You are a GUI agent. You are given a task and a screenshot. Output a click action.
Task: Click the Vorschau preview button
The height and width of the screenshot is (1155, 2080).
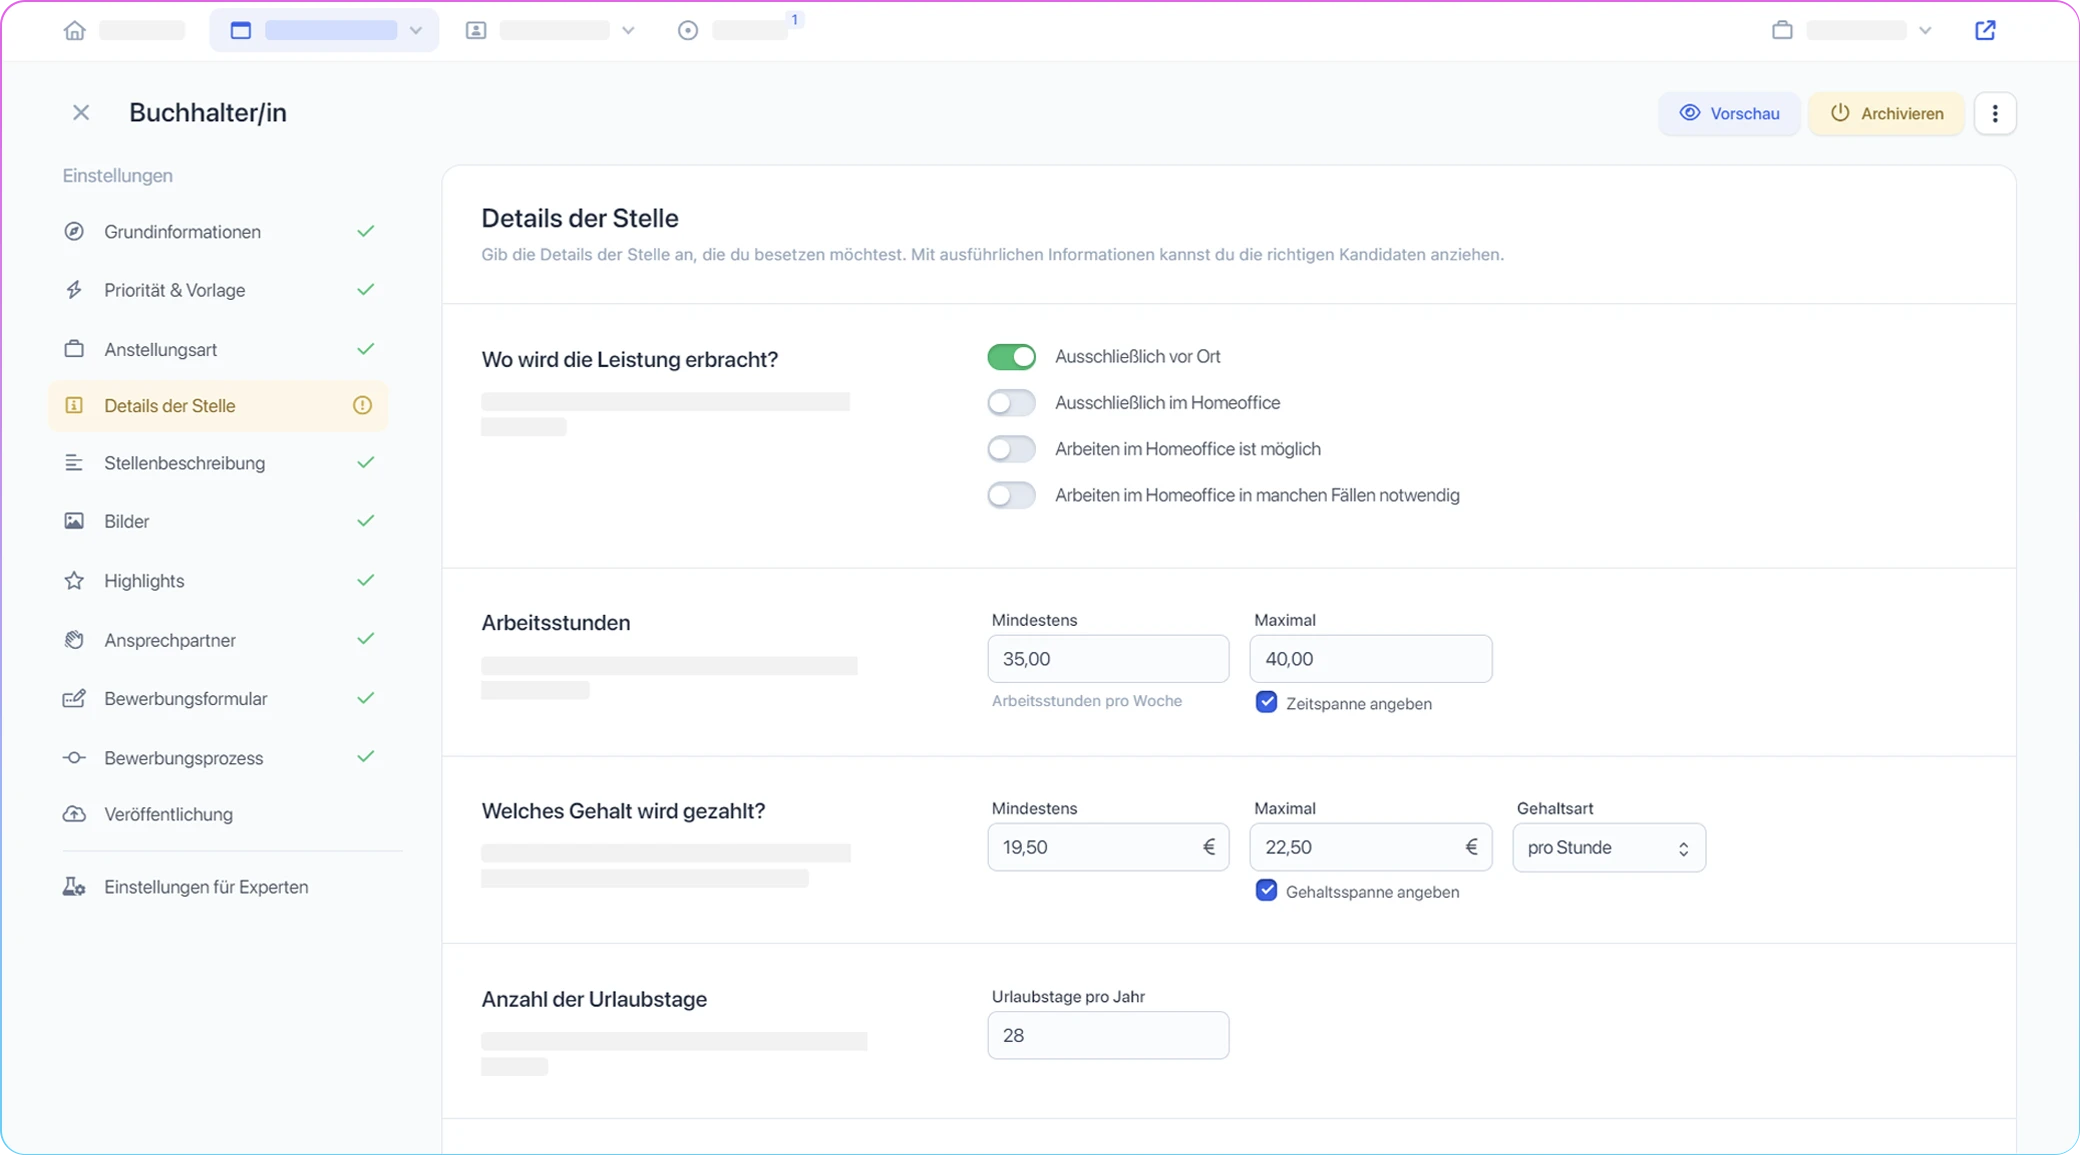[1729, 113]
